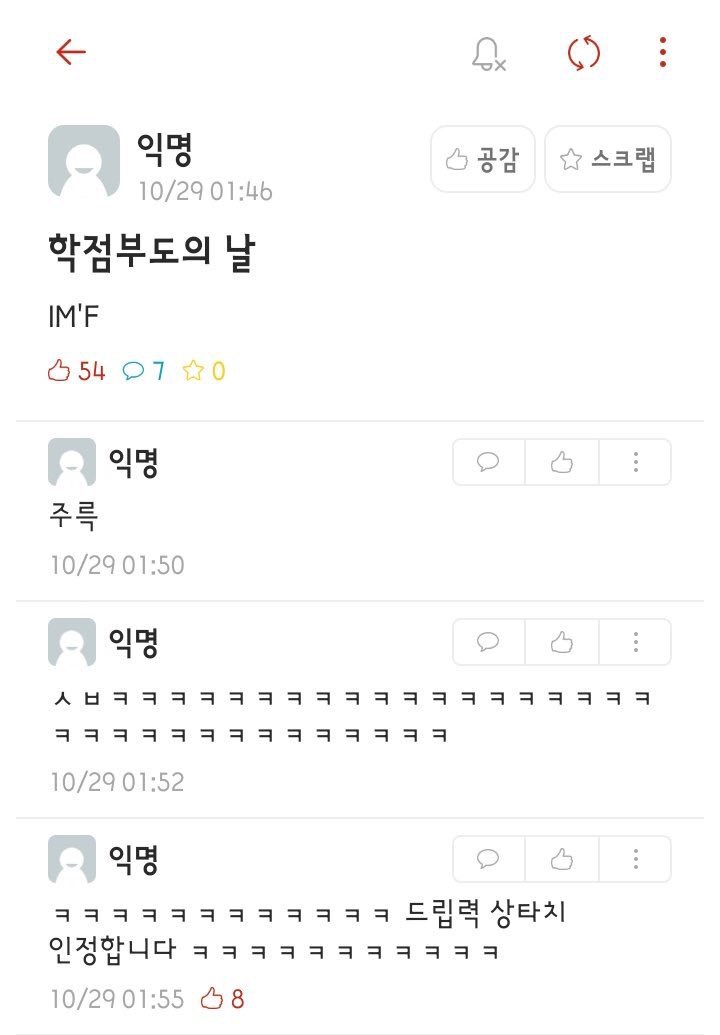Screen dimensions: 720x1035
Task: Mute notifications for this post
Action: click(484, 56)
